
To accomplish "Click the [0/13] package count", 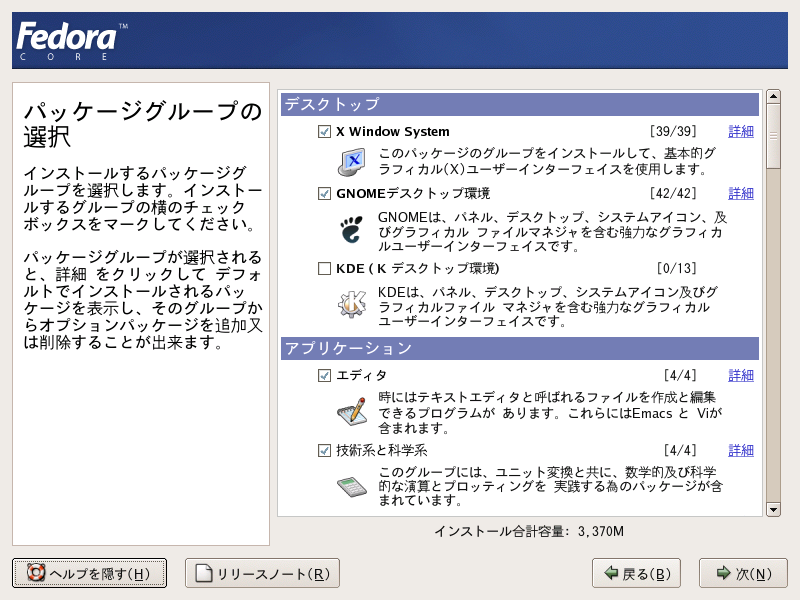I will click(677, 268).
